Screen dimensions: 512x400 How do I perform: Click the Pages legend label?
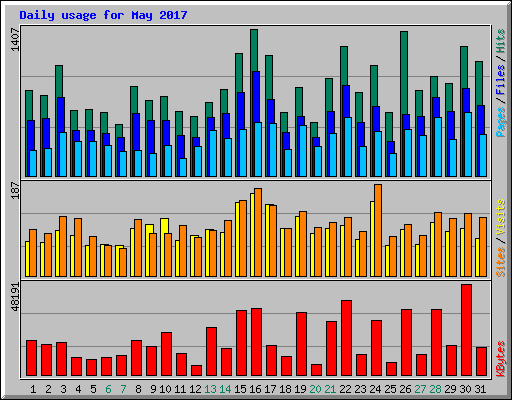point(500,122)
